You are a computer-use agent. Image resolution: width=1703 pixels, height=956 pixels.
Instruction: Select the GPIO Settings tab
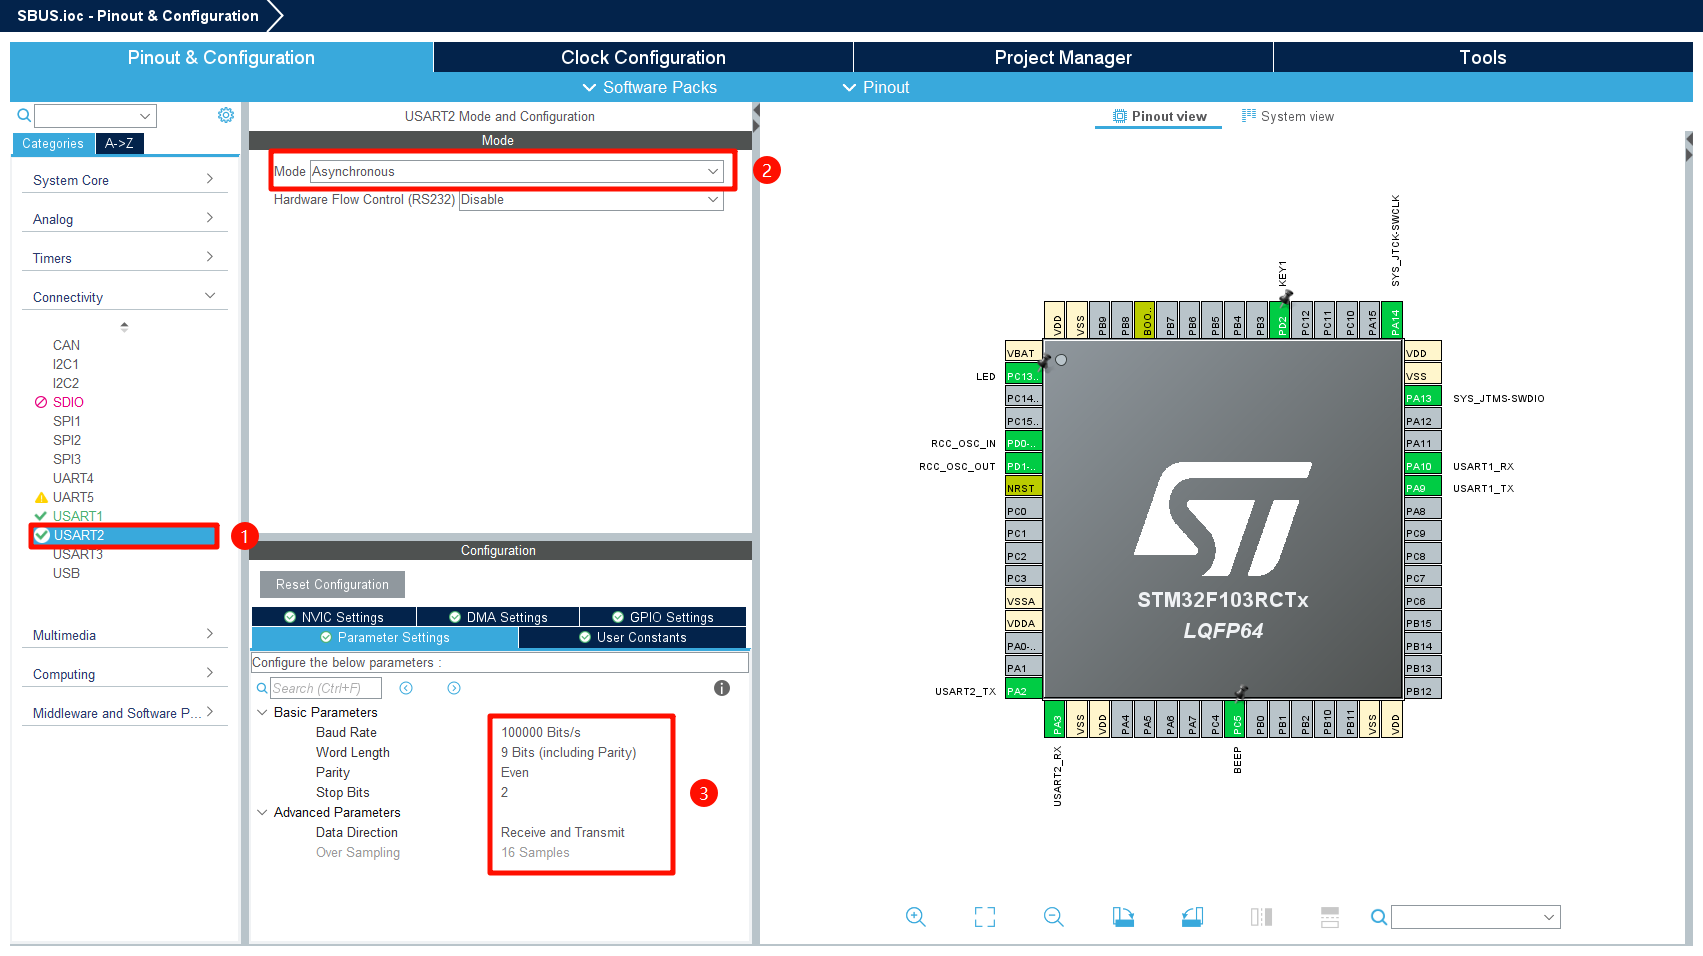pos(663,617)
